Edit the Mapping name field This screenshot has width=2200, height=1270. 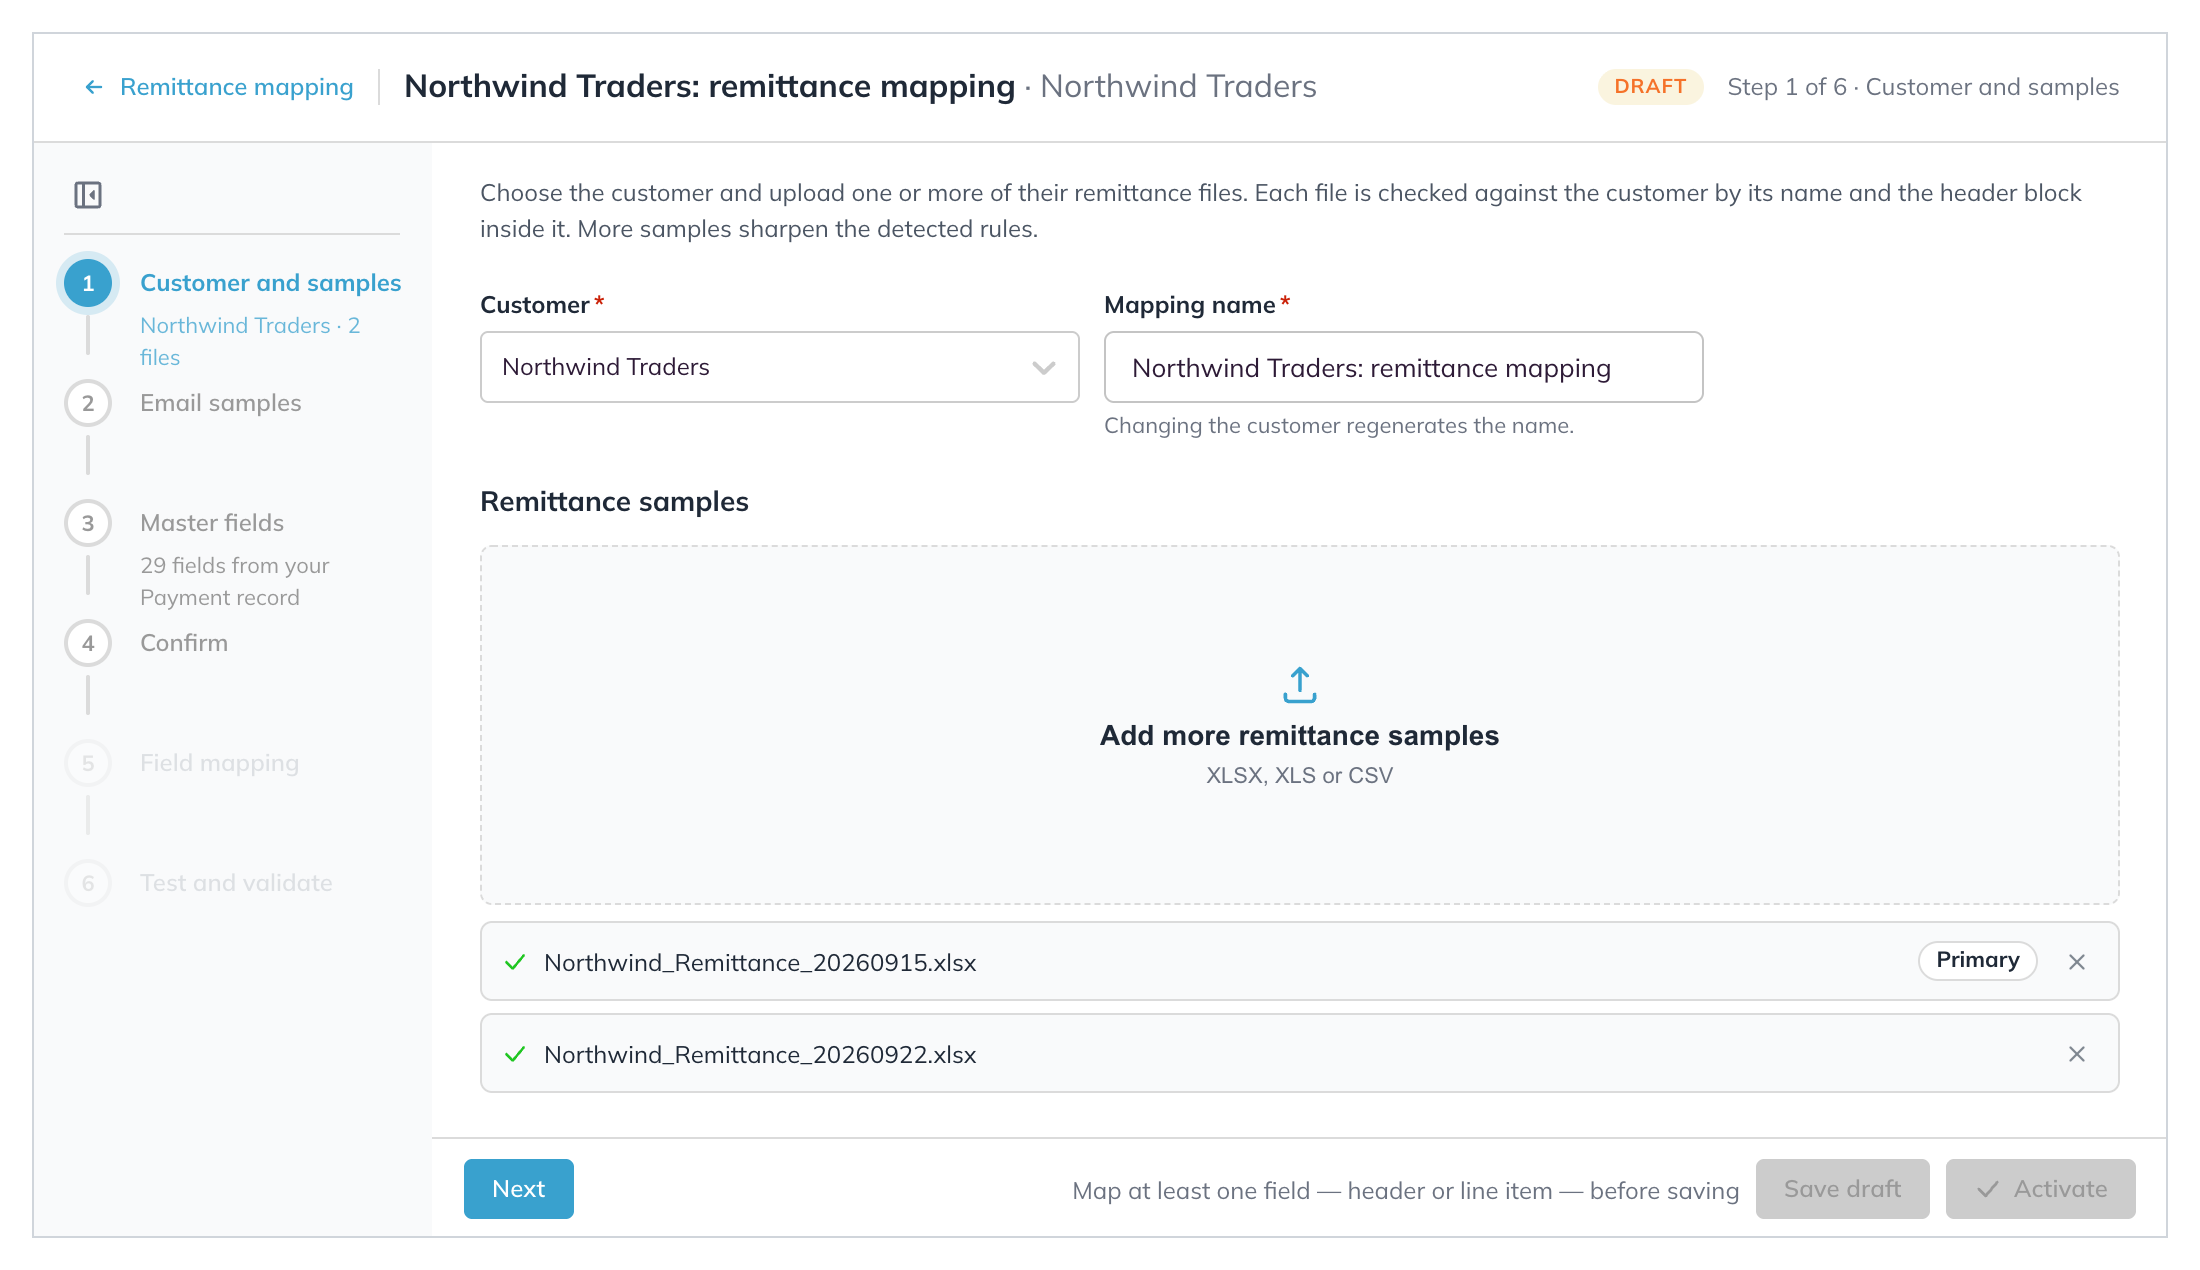click(1403, 367)
